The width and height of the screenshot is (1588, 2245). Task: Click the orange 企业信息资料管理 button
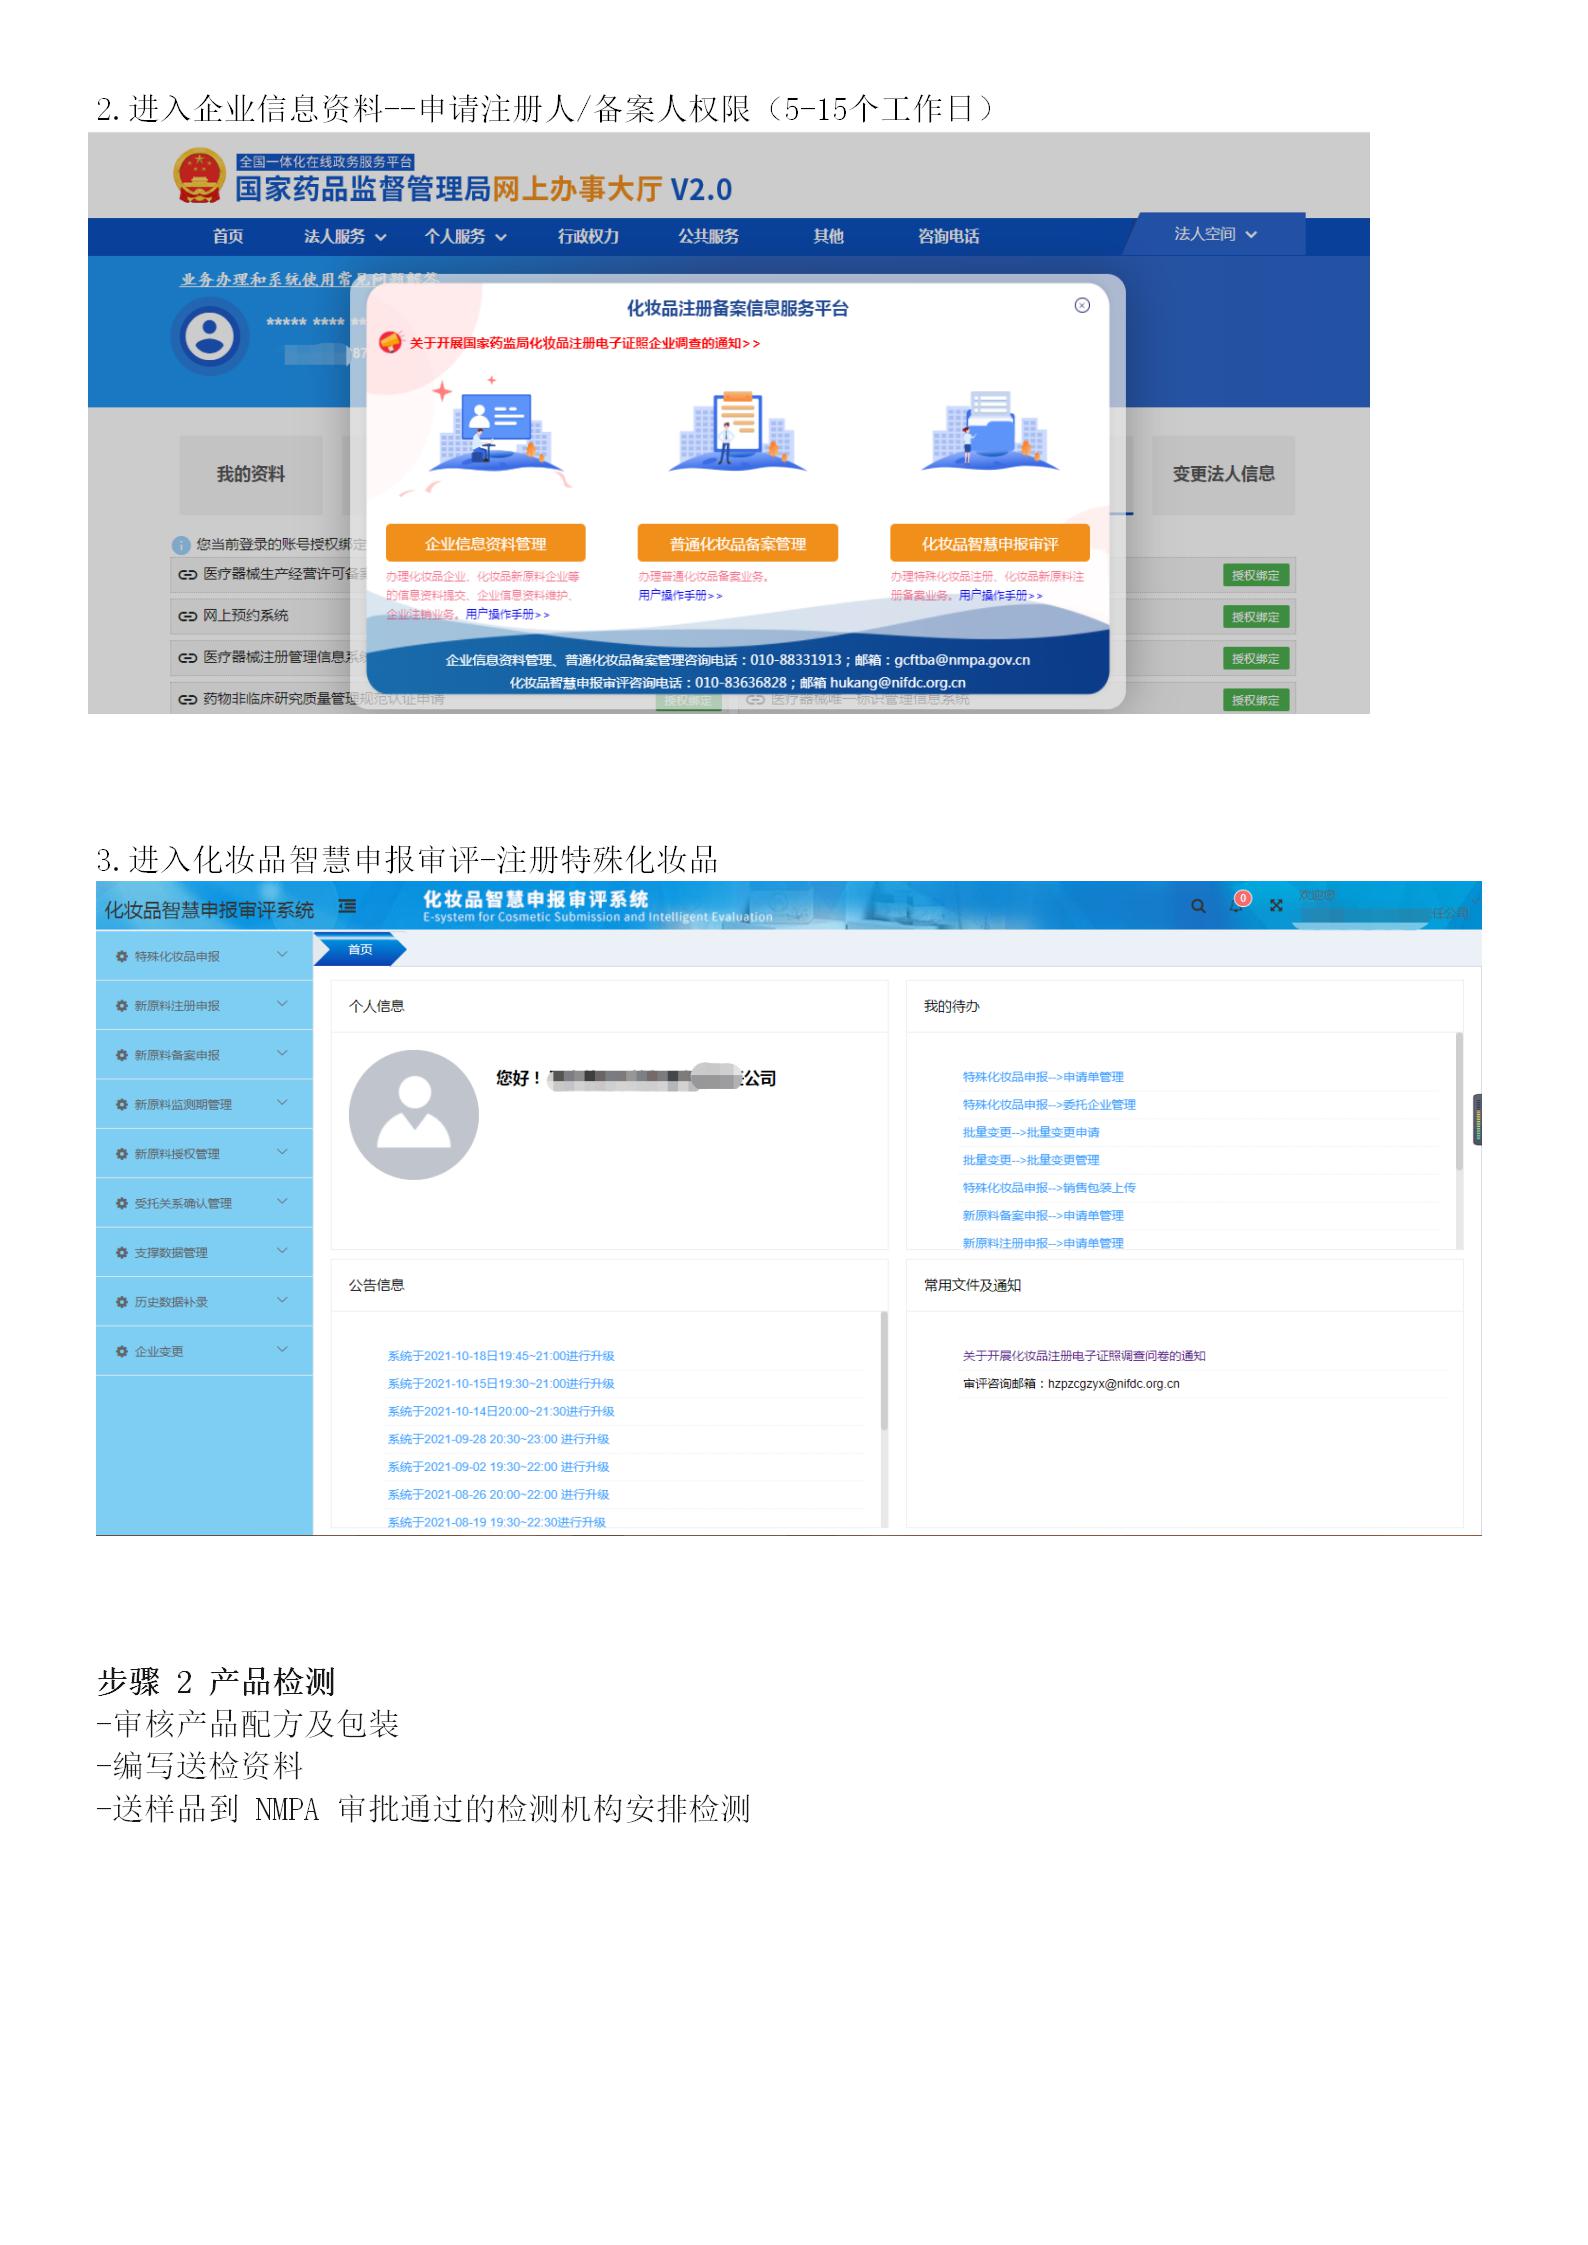click(x=485, y=544)
